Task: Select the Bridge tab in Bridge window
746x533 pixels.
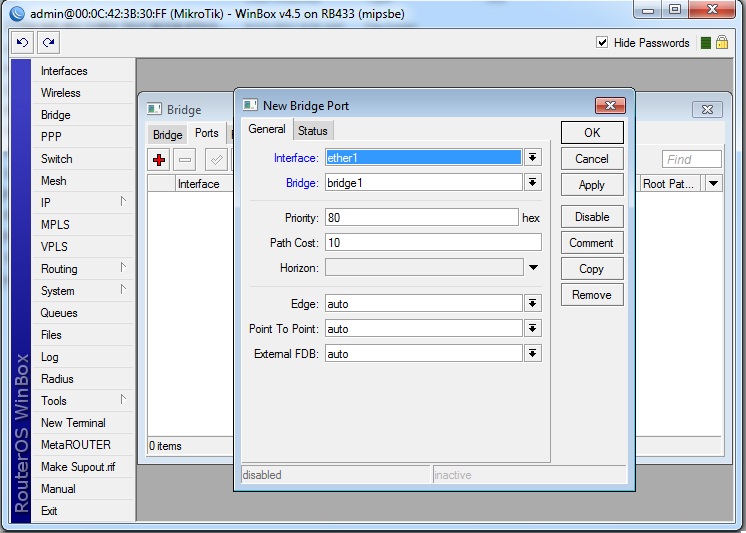Action: click(167, 135)
